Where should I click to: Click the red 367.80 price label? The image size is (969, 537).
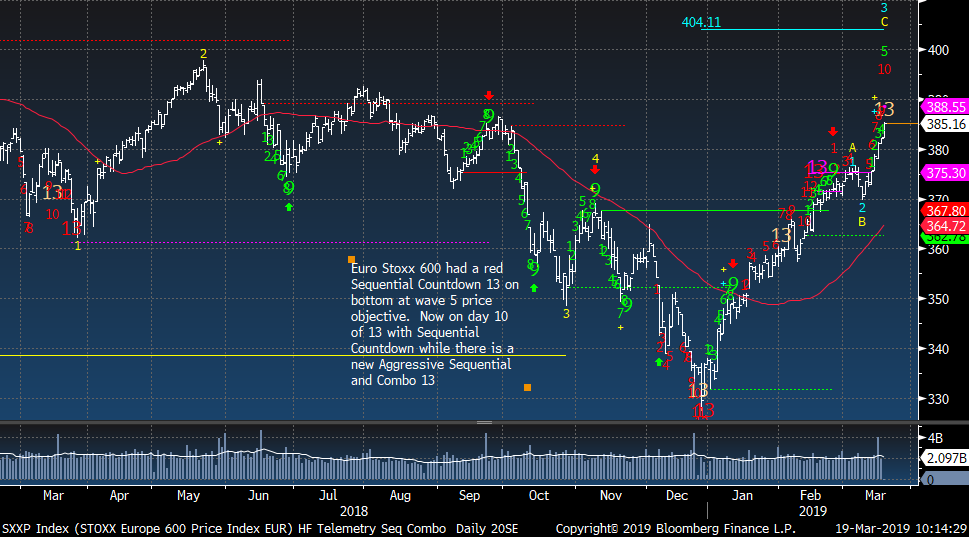coord(945,211)
